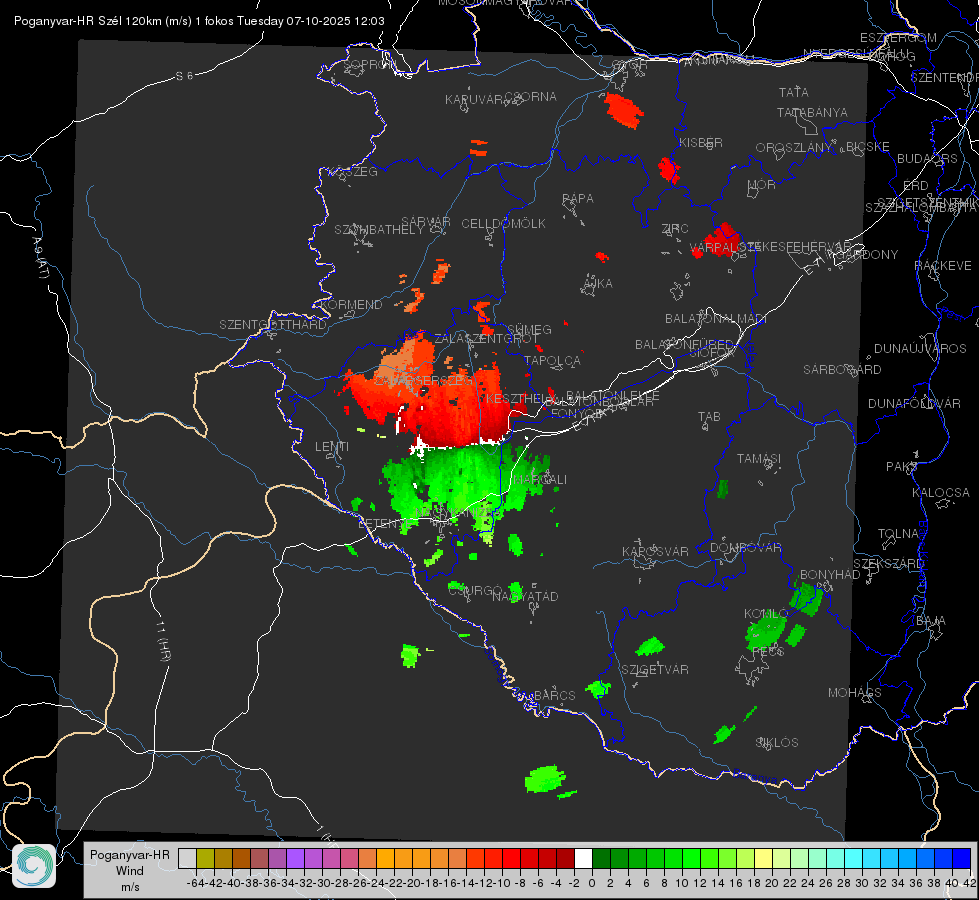Click the TAMÁSI city label
Viewport: 979px width, 900px height.
click(x=759, y=458)
